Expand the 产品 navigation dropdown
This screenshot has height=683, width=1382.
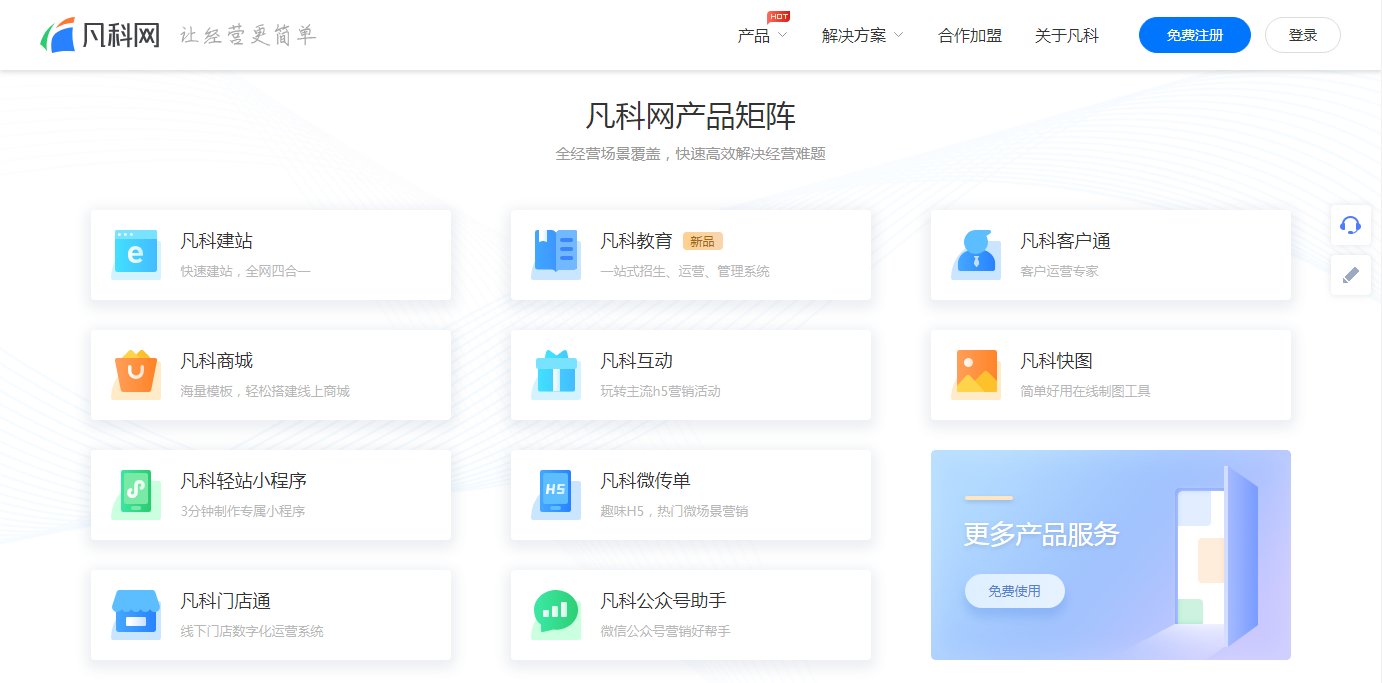pyautogui.click(x=755, y=35)
